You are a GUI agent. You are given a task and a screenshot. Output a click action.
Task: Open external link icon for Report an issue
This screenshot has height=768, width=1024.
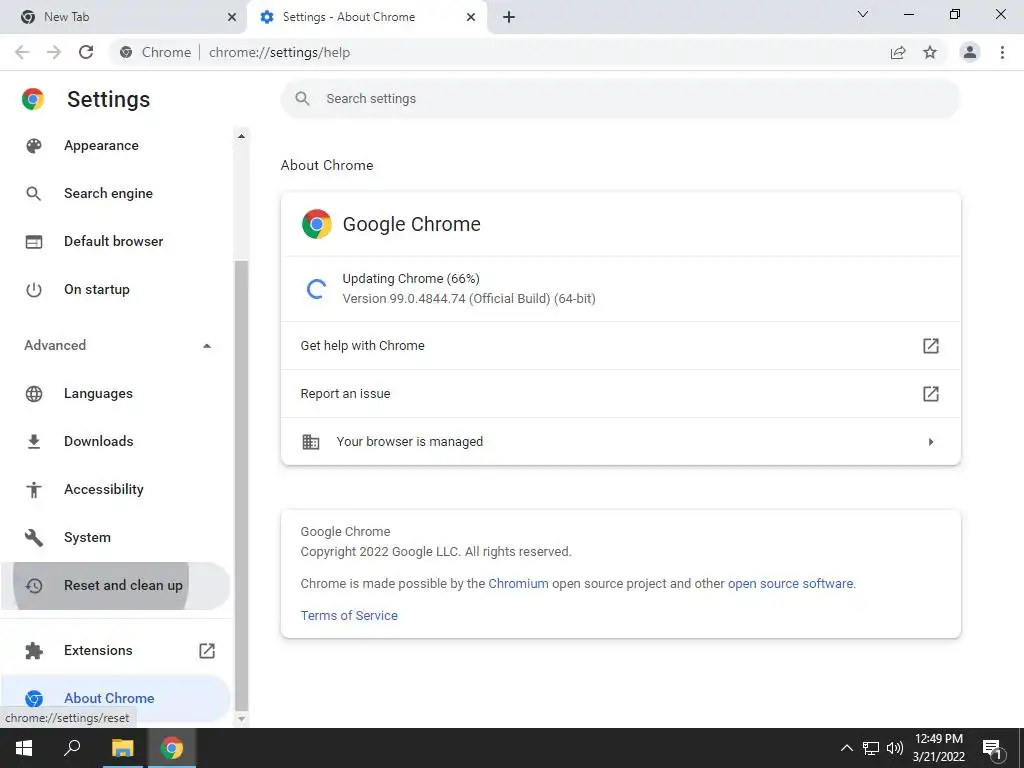tap(931, 394)
